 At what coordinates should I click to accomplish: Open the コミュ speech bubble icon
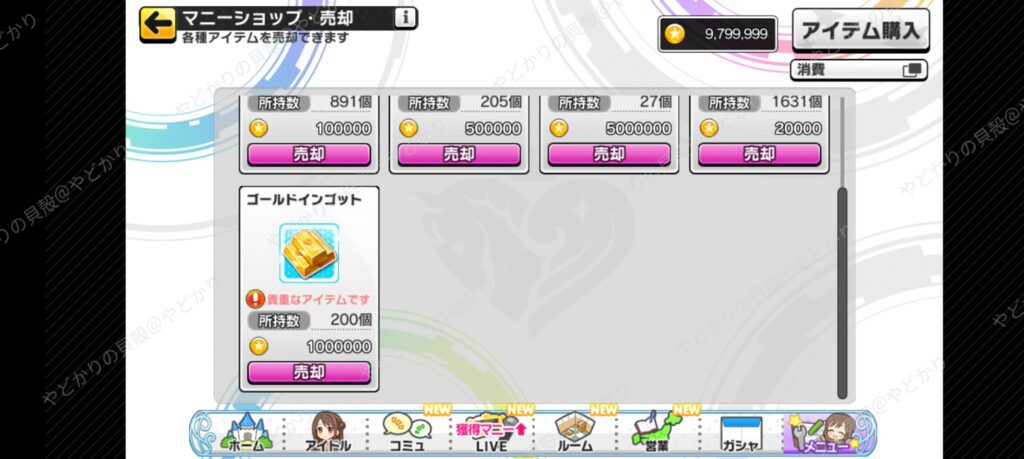click(408, 434)
